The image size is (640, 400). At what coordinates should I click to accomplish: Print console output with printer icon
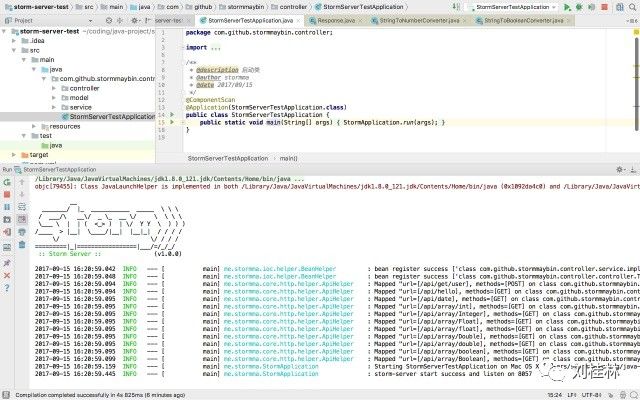tap(22, 232)
